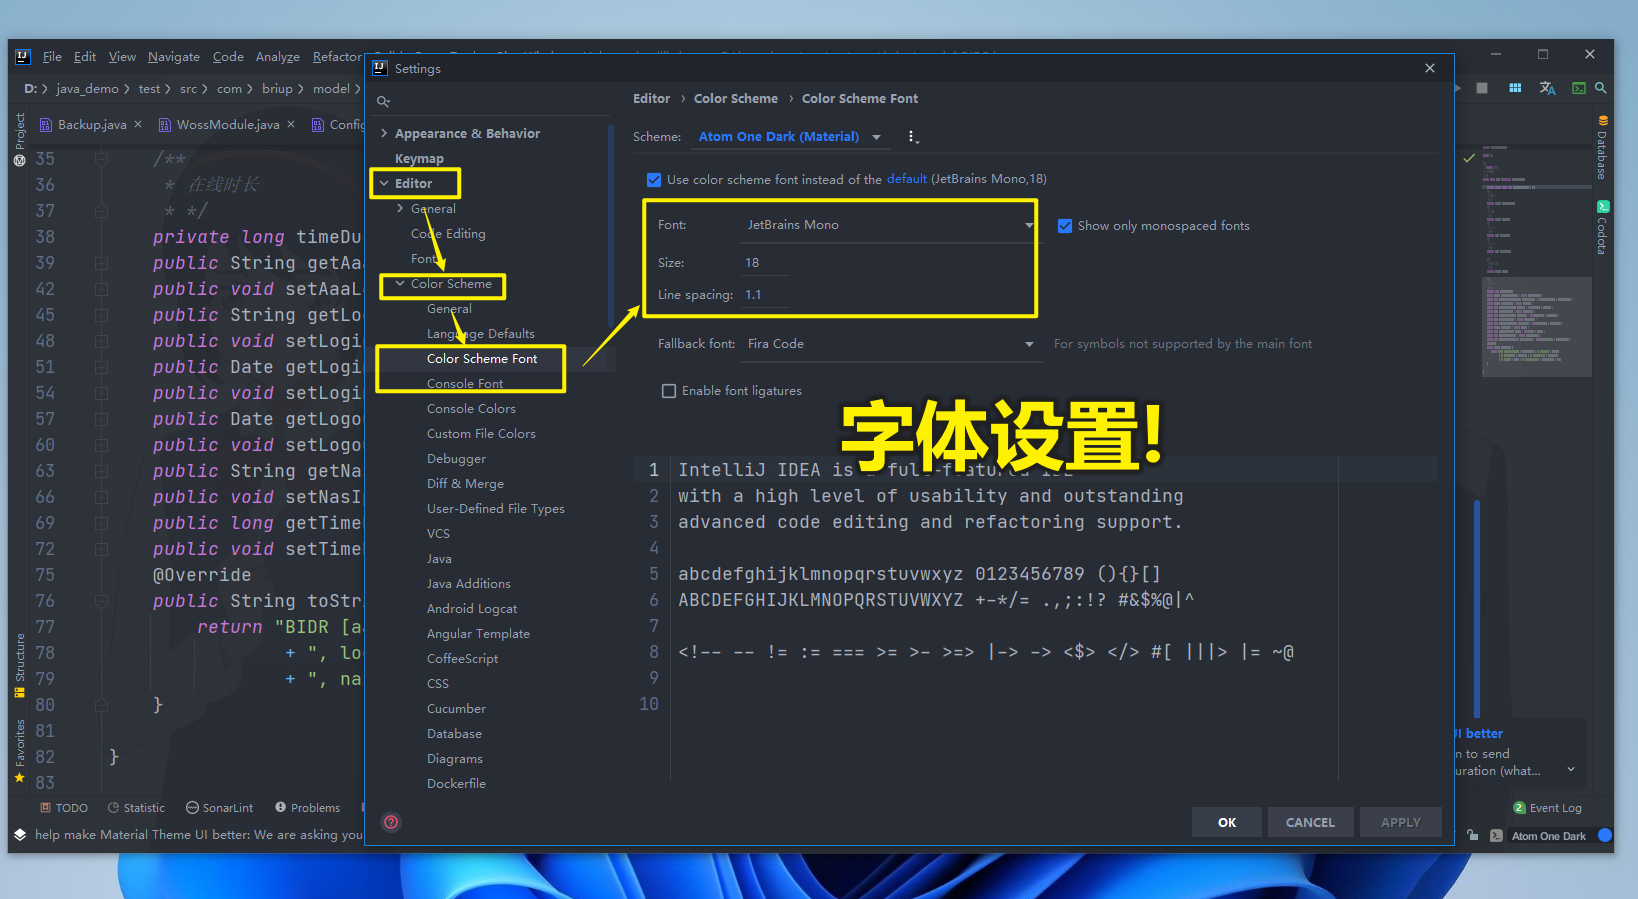Open the Navigate menu

click(174, 57)
